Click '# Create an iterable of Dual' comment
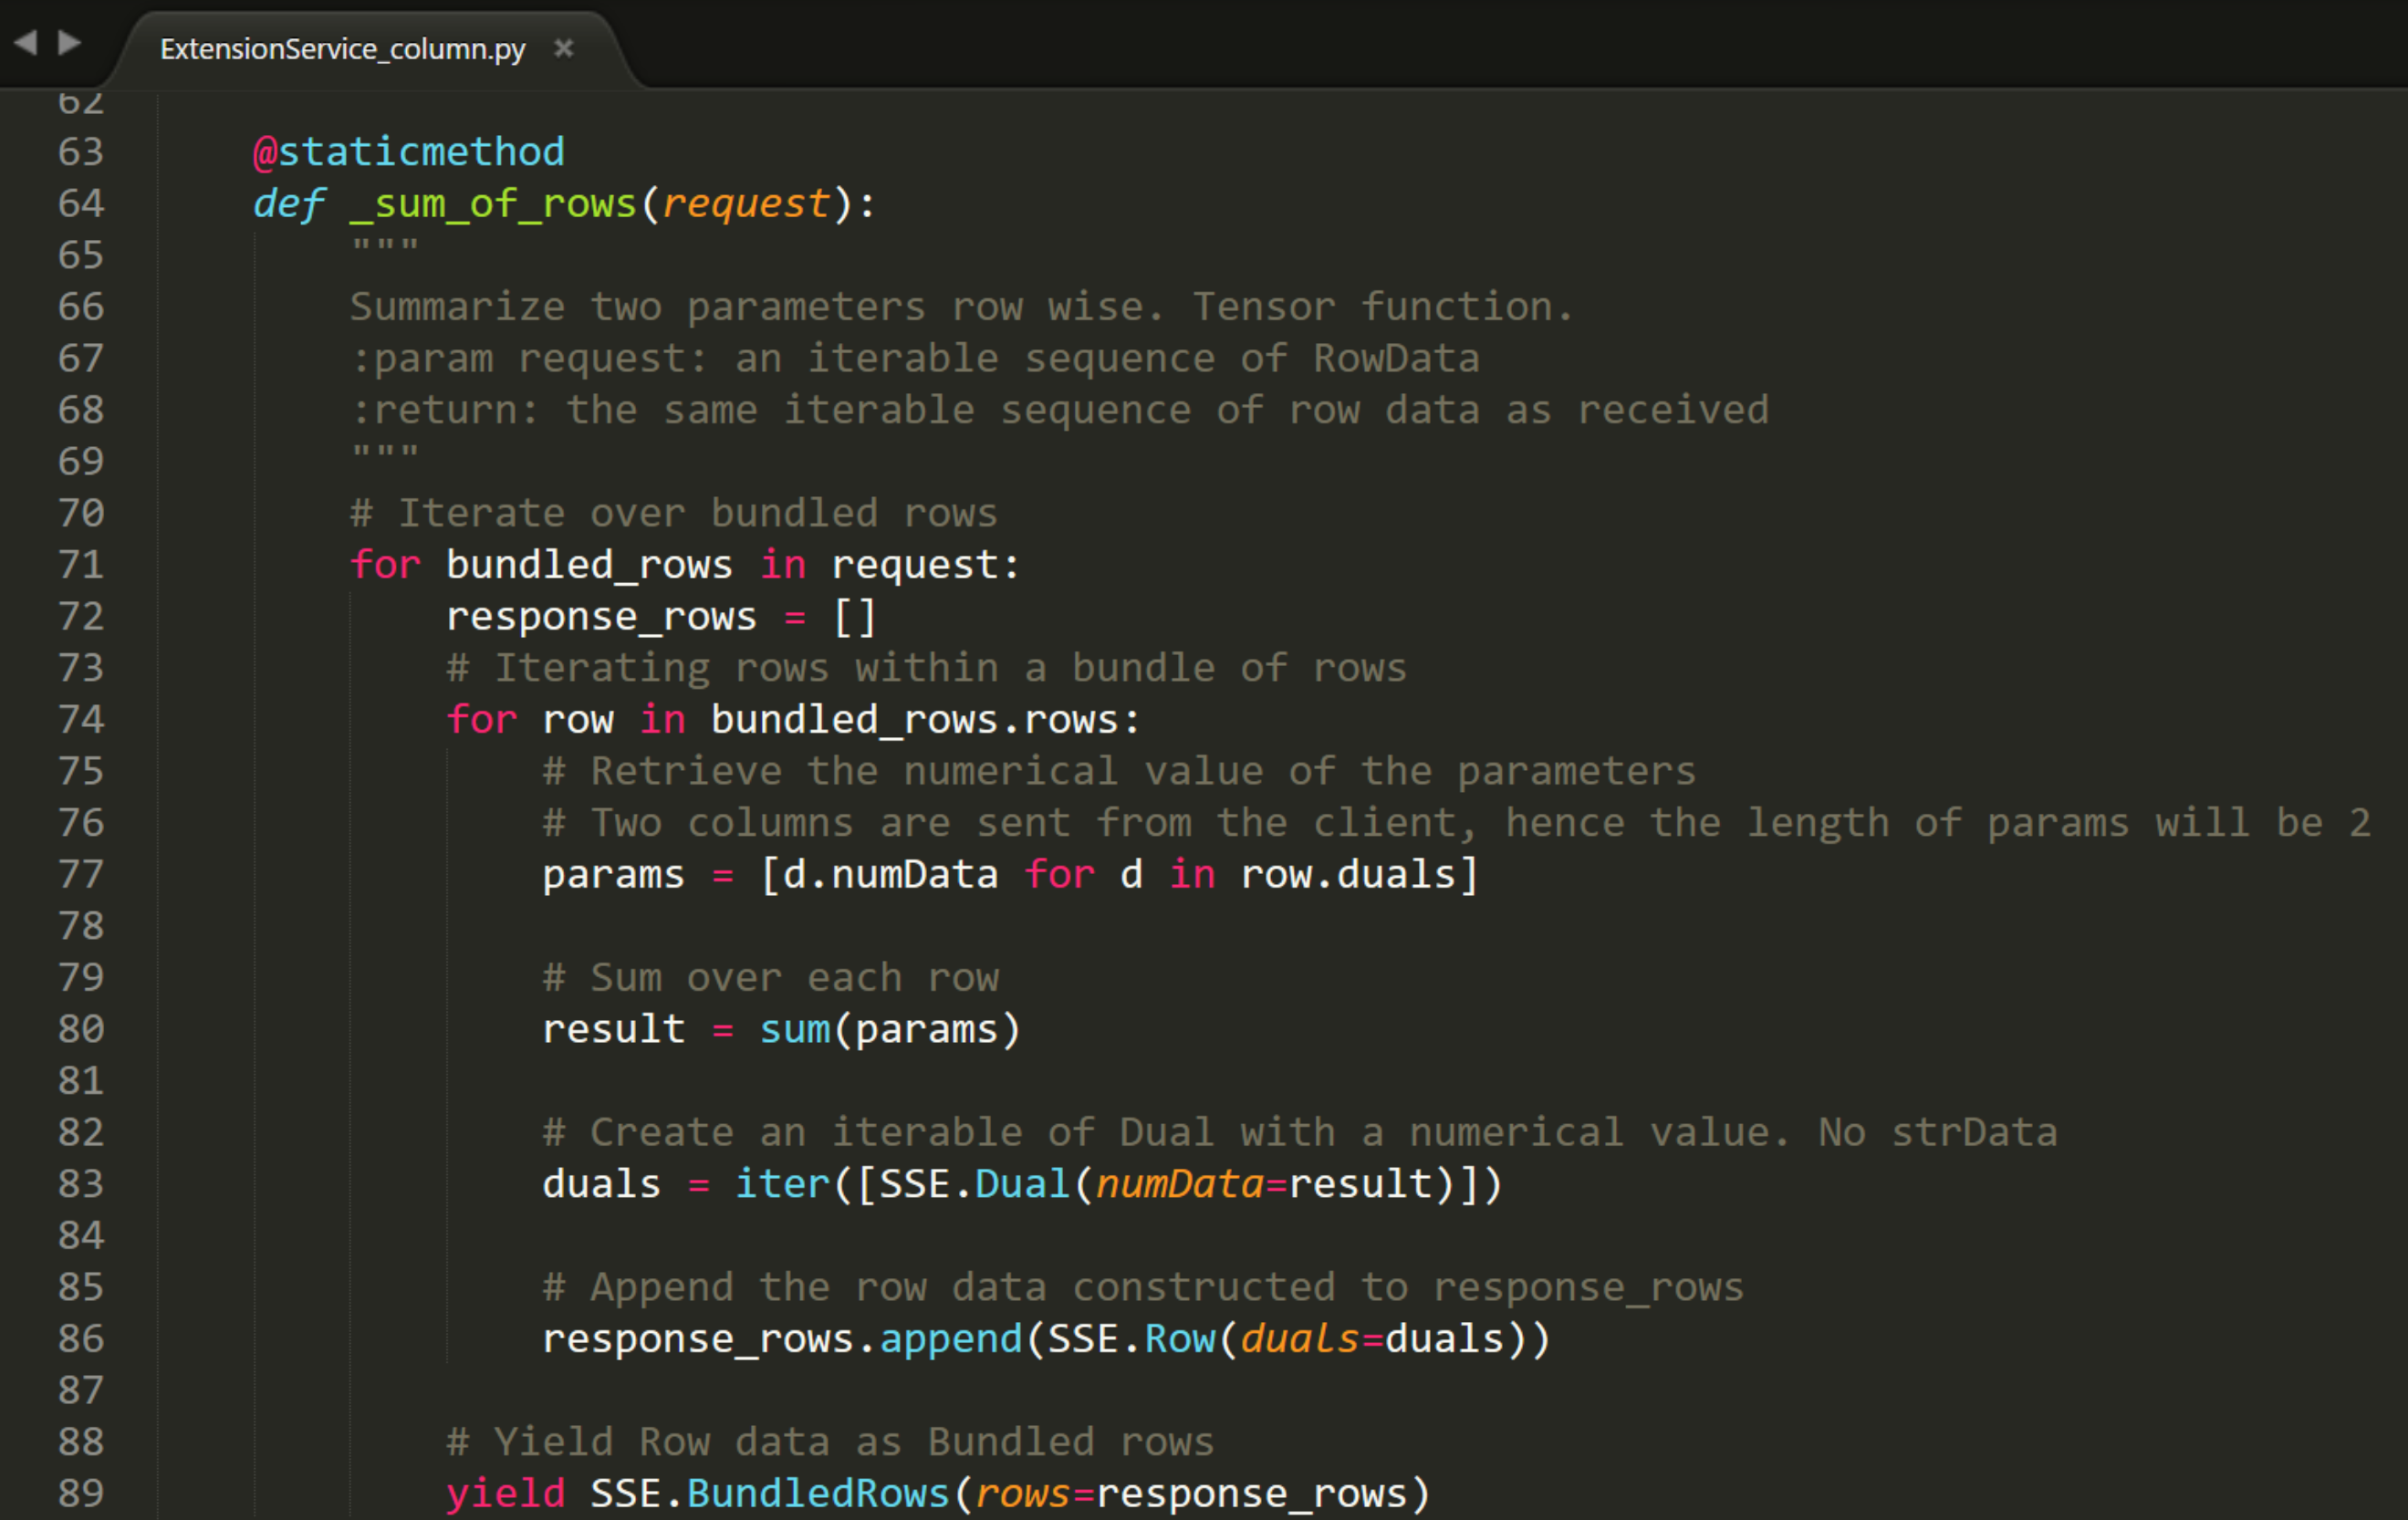This screenshot has height=1520, width=2408. (1300, 1133)
